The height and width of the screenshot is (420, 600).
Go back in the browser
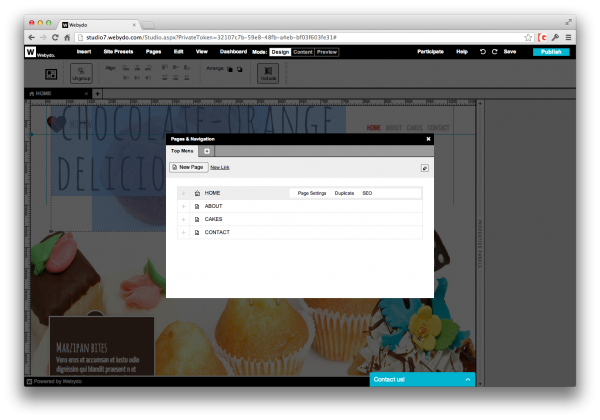[32, 37]
